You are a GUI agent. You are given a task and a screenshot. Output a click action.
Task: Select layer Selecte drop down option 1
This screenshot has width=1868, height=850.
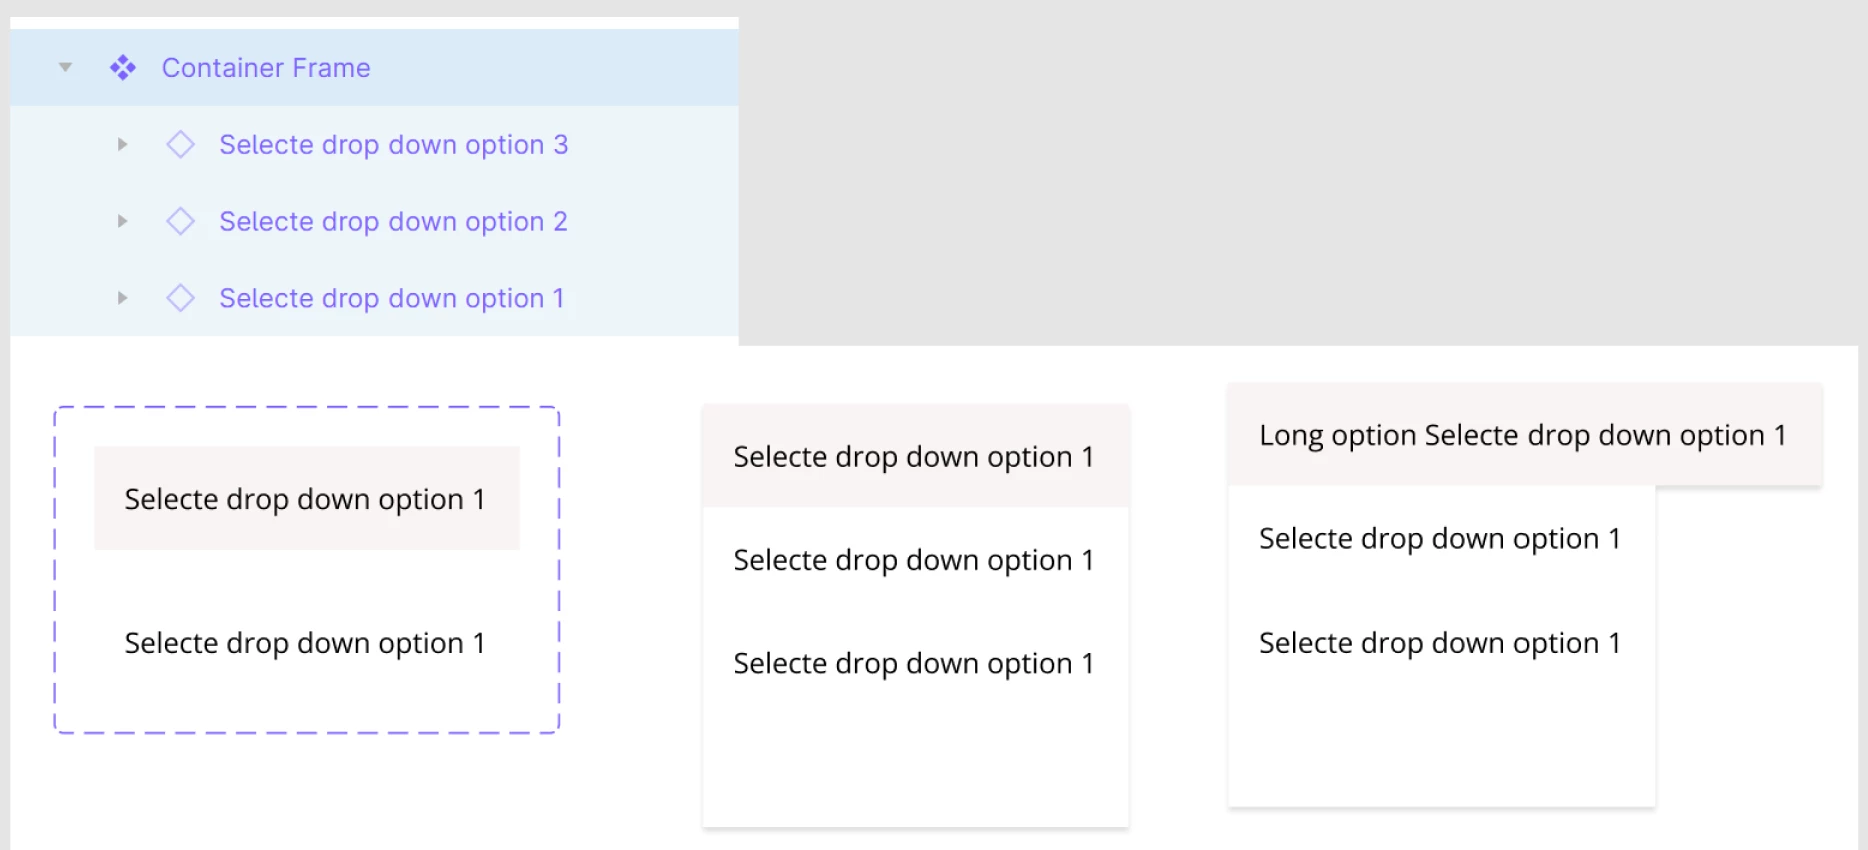tap(391, 298)
